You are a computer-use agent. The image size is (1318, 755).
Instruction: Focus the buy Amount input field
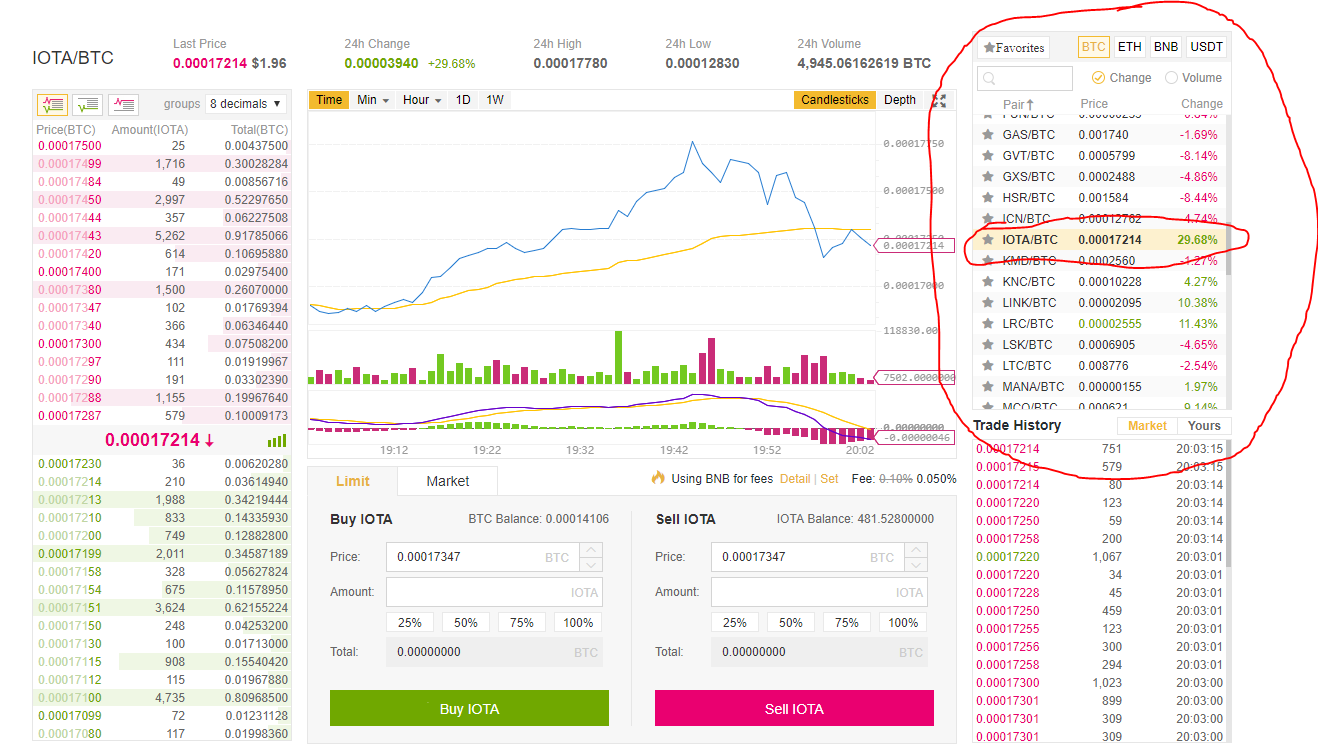pos(494,592)
